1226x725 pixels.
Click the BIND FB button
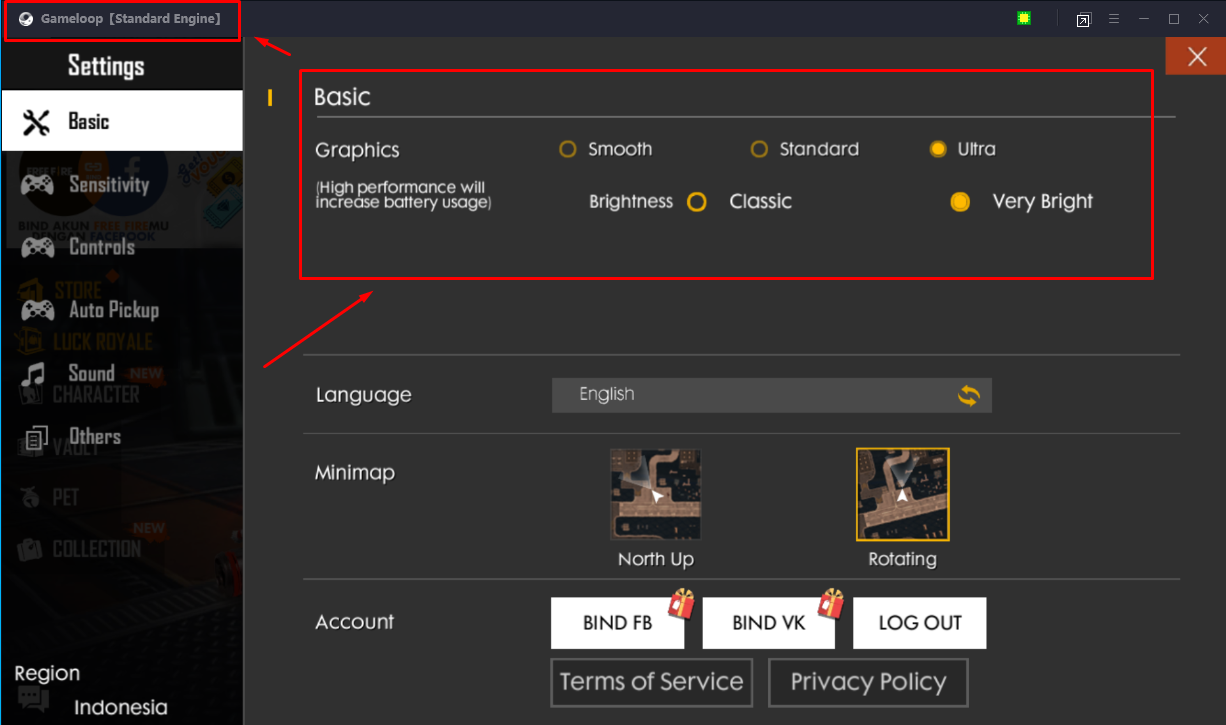pos(618,623)
